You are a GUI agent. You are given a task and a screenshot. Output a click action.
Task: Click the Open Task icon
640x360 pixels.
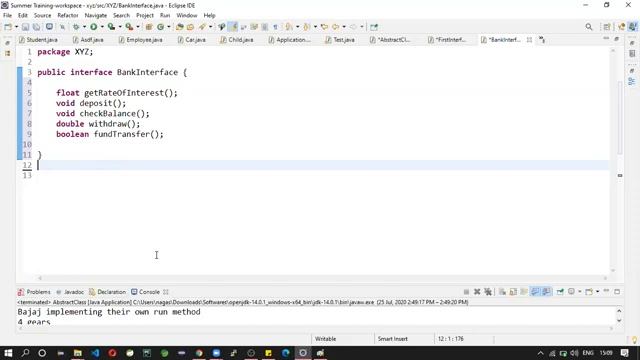pyautogui.click(x=190, y=27)
